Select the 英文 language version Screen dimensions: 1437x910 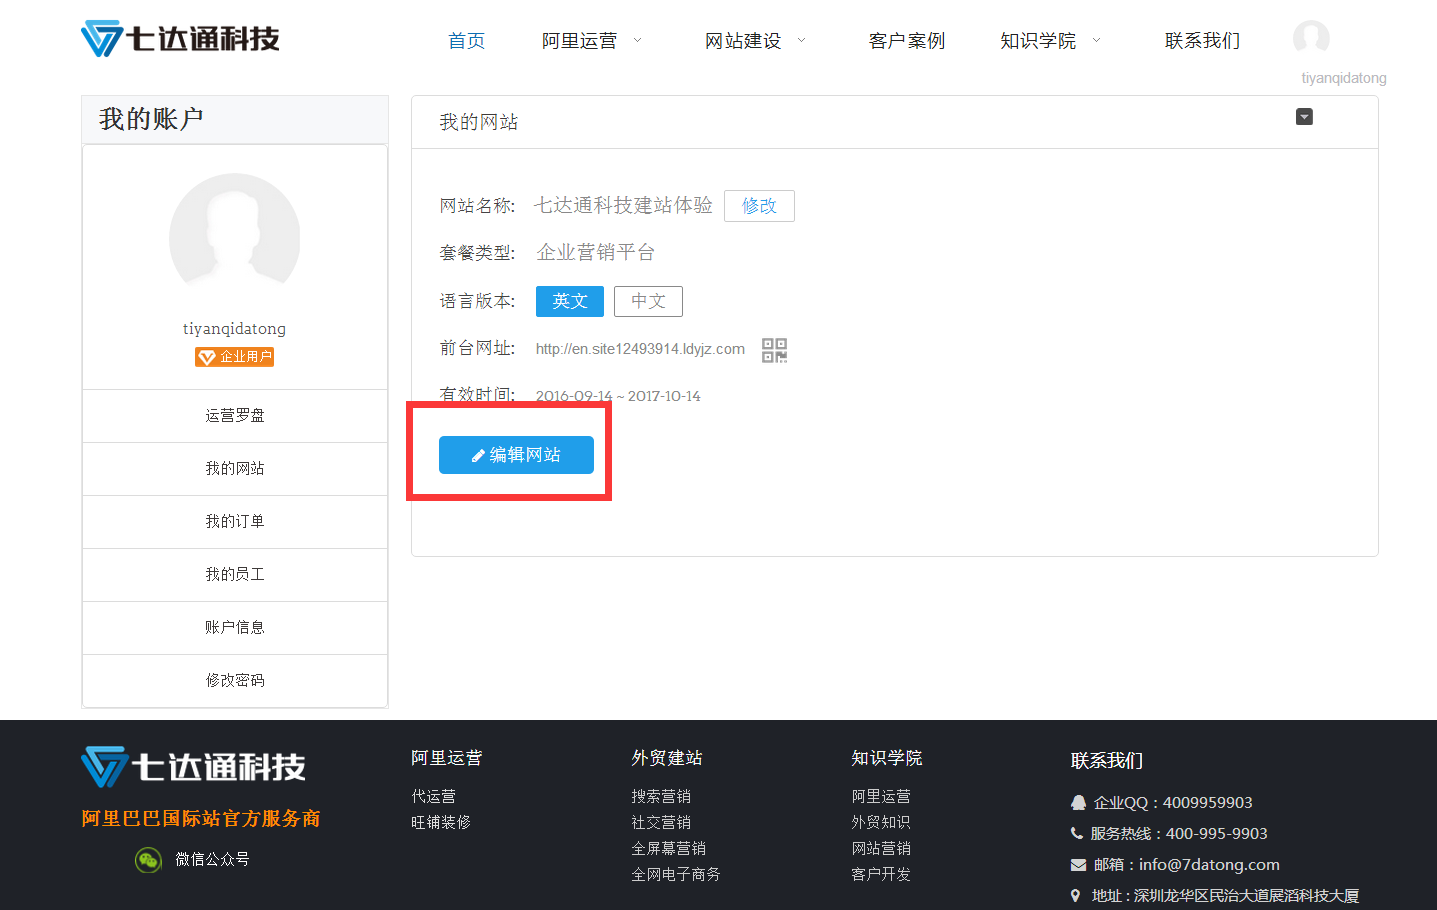pyautogui.click(x=570, y=301)
